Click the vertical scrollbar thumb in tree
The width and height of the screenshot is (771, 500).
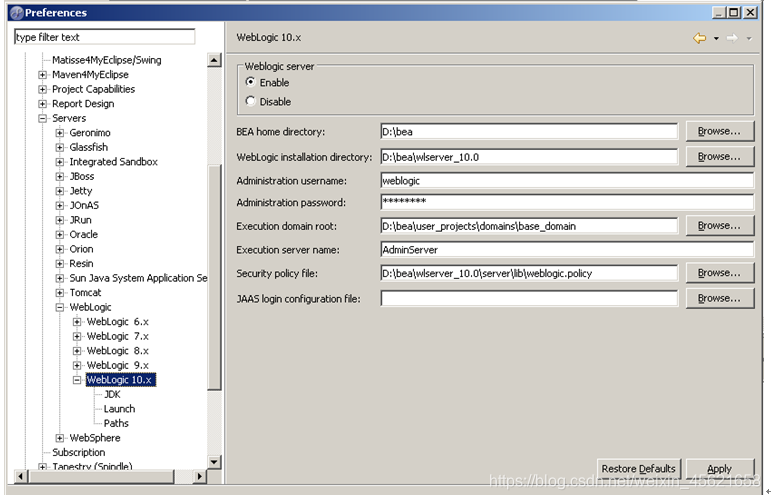click(214, 277)
